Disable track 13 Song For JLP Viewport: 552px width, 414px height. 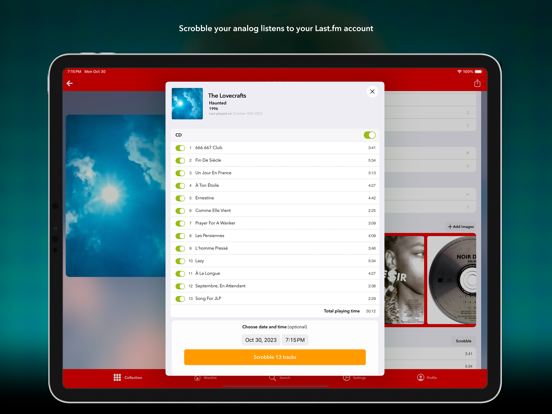coord(180,299)
